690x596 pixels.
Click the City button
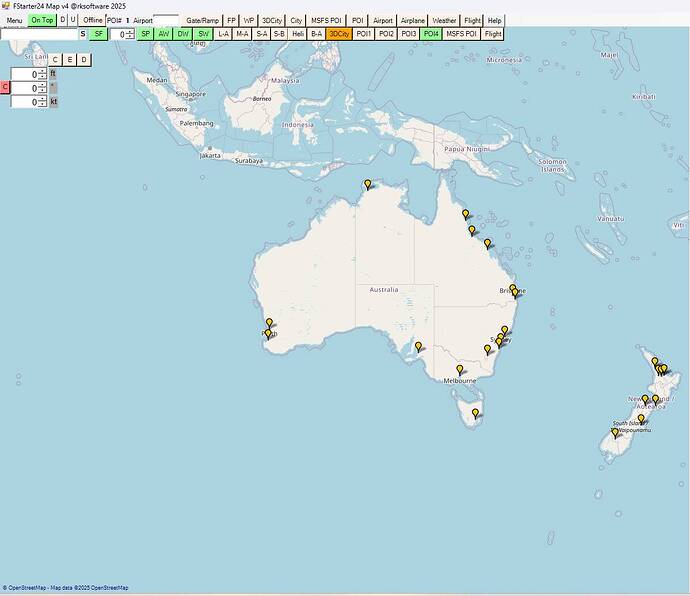[x=296, y=20]
